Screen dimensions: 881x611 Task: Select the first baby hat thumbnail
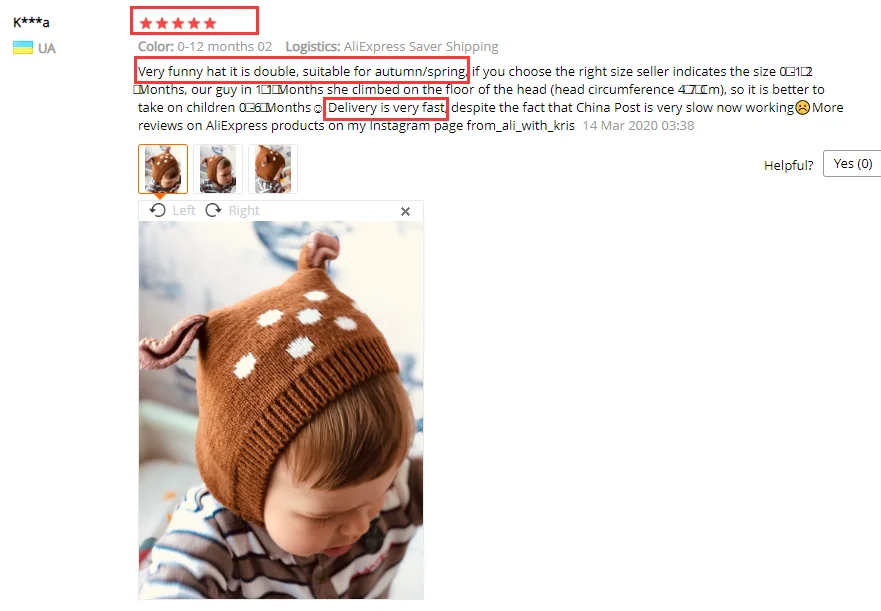163,169
